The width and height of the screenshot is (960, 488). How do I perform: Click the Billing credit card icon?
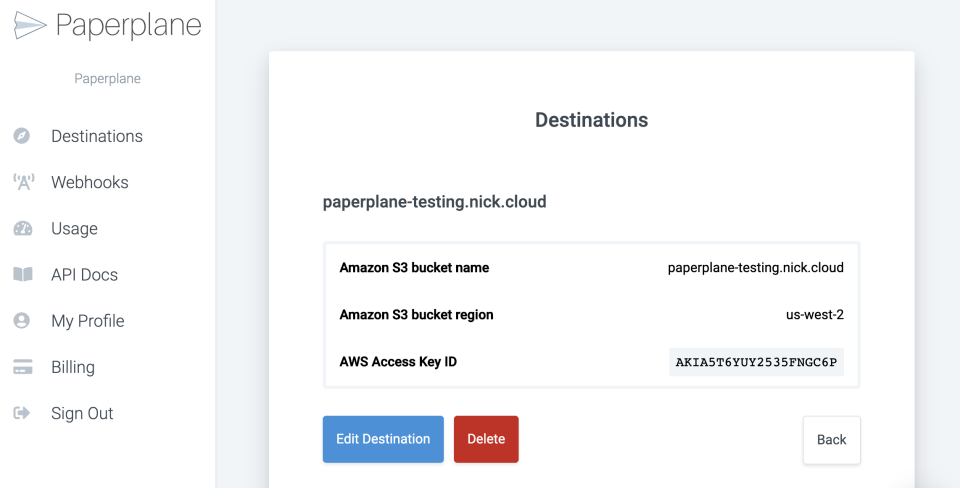(22, 367)
